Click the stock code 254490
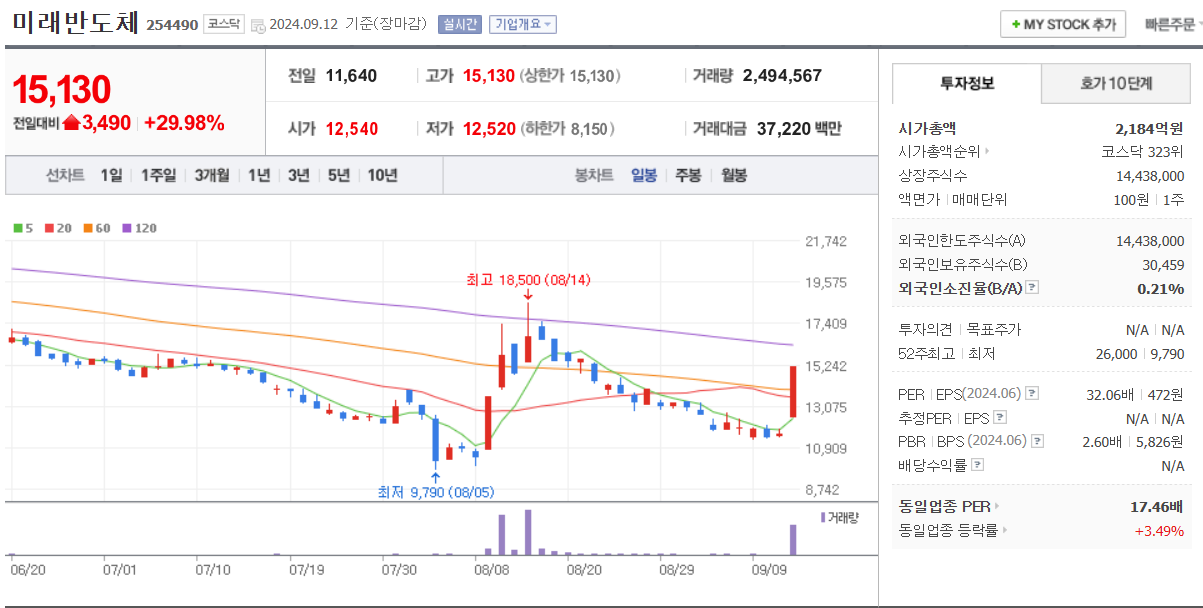 click(172, 25)
